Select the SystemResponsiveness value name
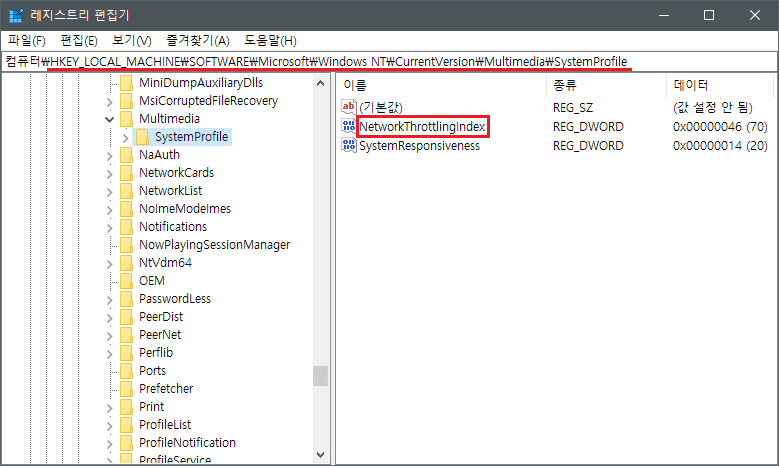Image resolution: width=779 pixels, height=466 pixels. [419, 146]
